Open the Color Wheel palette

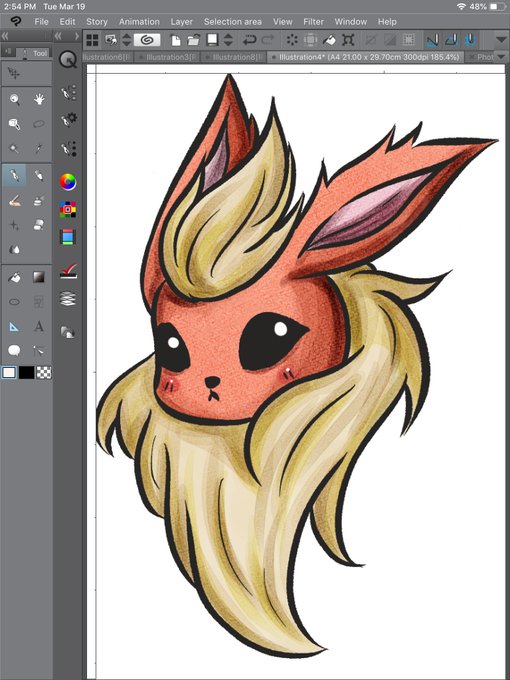[x=68, y=182]
